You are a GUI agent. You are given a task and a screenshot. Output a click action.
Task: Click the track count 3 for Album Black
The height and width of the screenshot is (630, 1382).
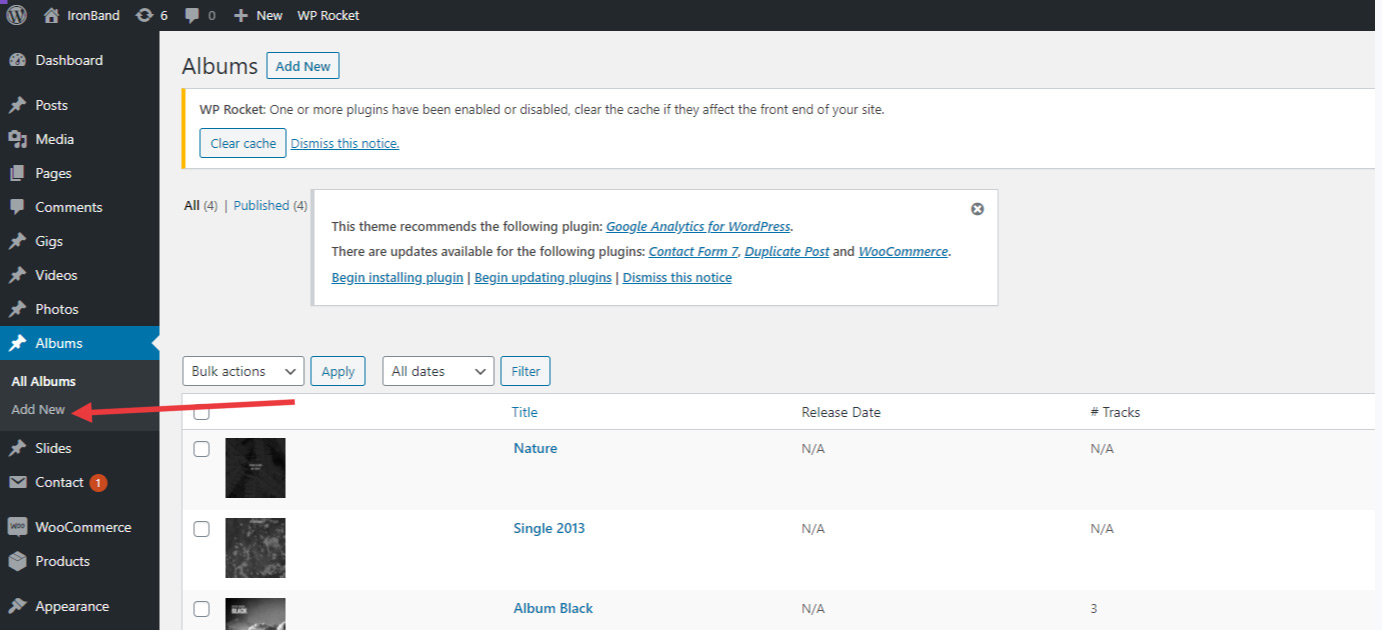coord(1094,608)
